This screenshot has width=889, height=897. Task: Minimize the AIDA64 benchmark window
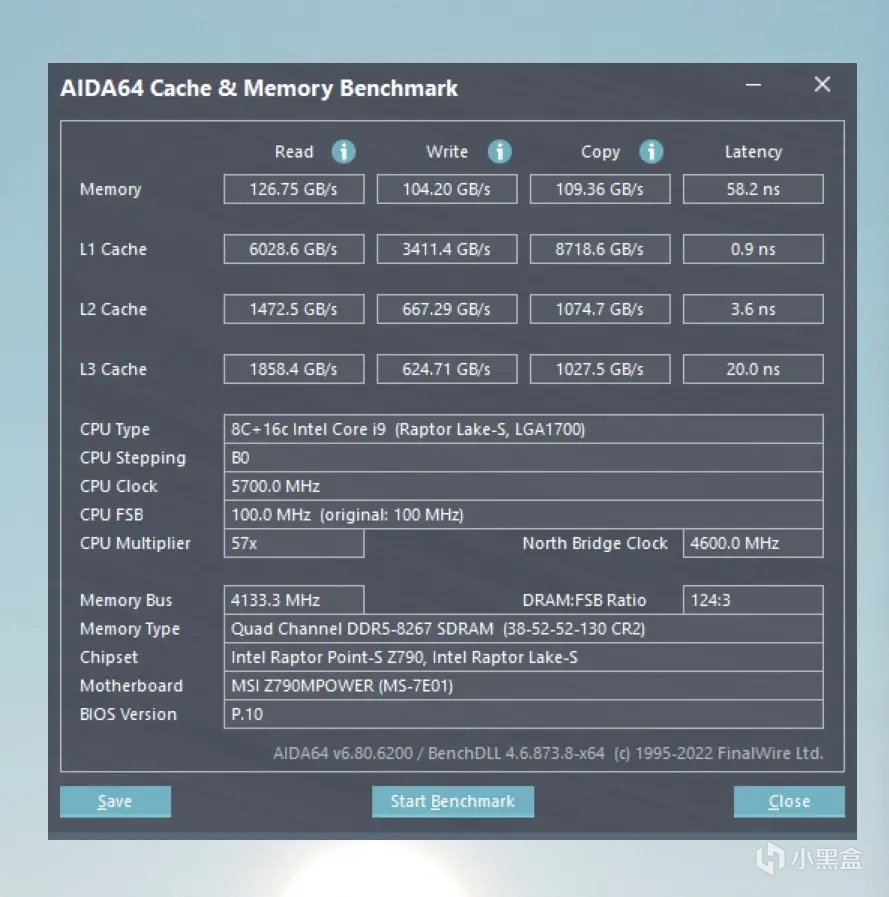pyautogui.click(x=753, y=85)
